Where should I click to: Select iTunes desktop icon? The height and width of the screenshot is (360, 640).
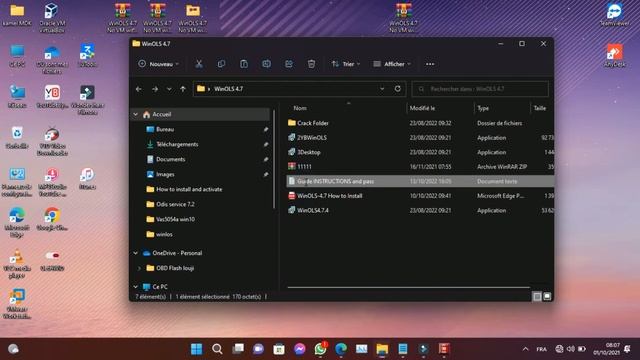point(87,178)
